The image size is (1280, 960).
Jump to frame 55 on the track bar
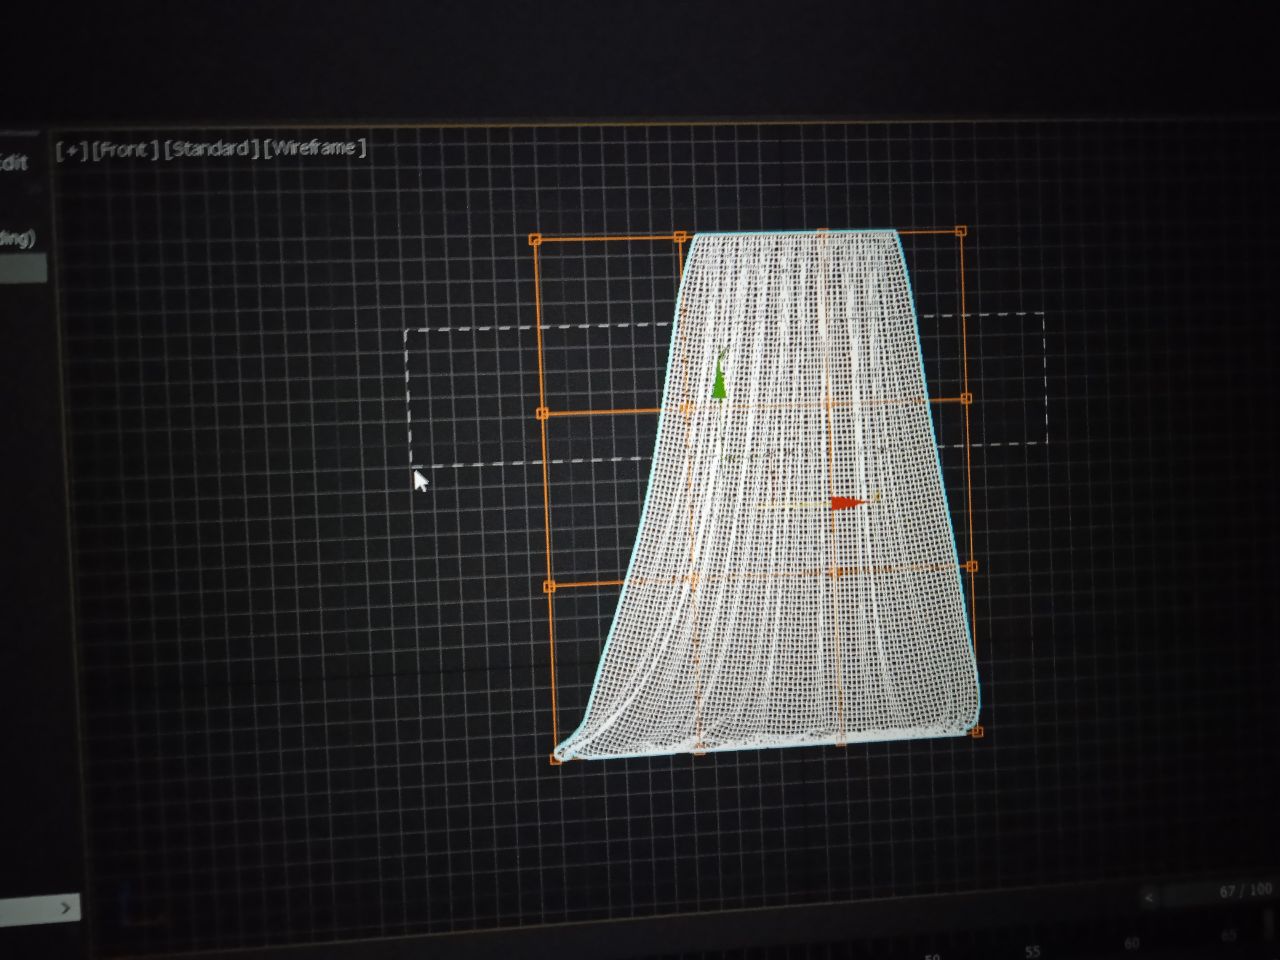(1032, 951)
